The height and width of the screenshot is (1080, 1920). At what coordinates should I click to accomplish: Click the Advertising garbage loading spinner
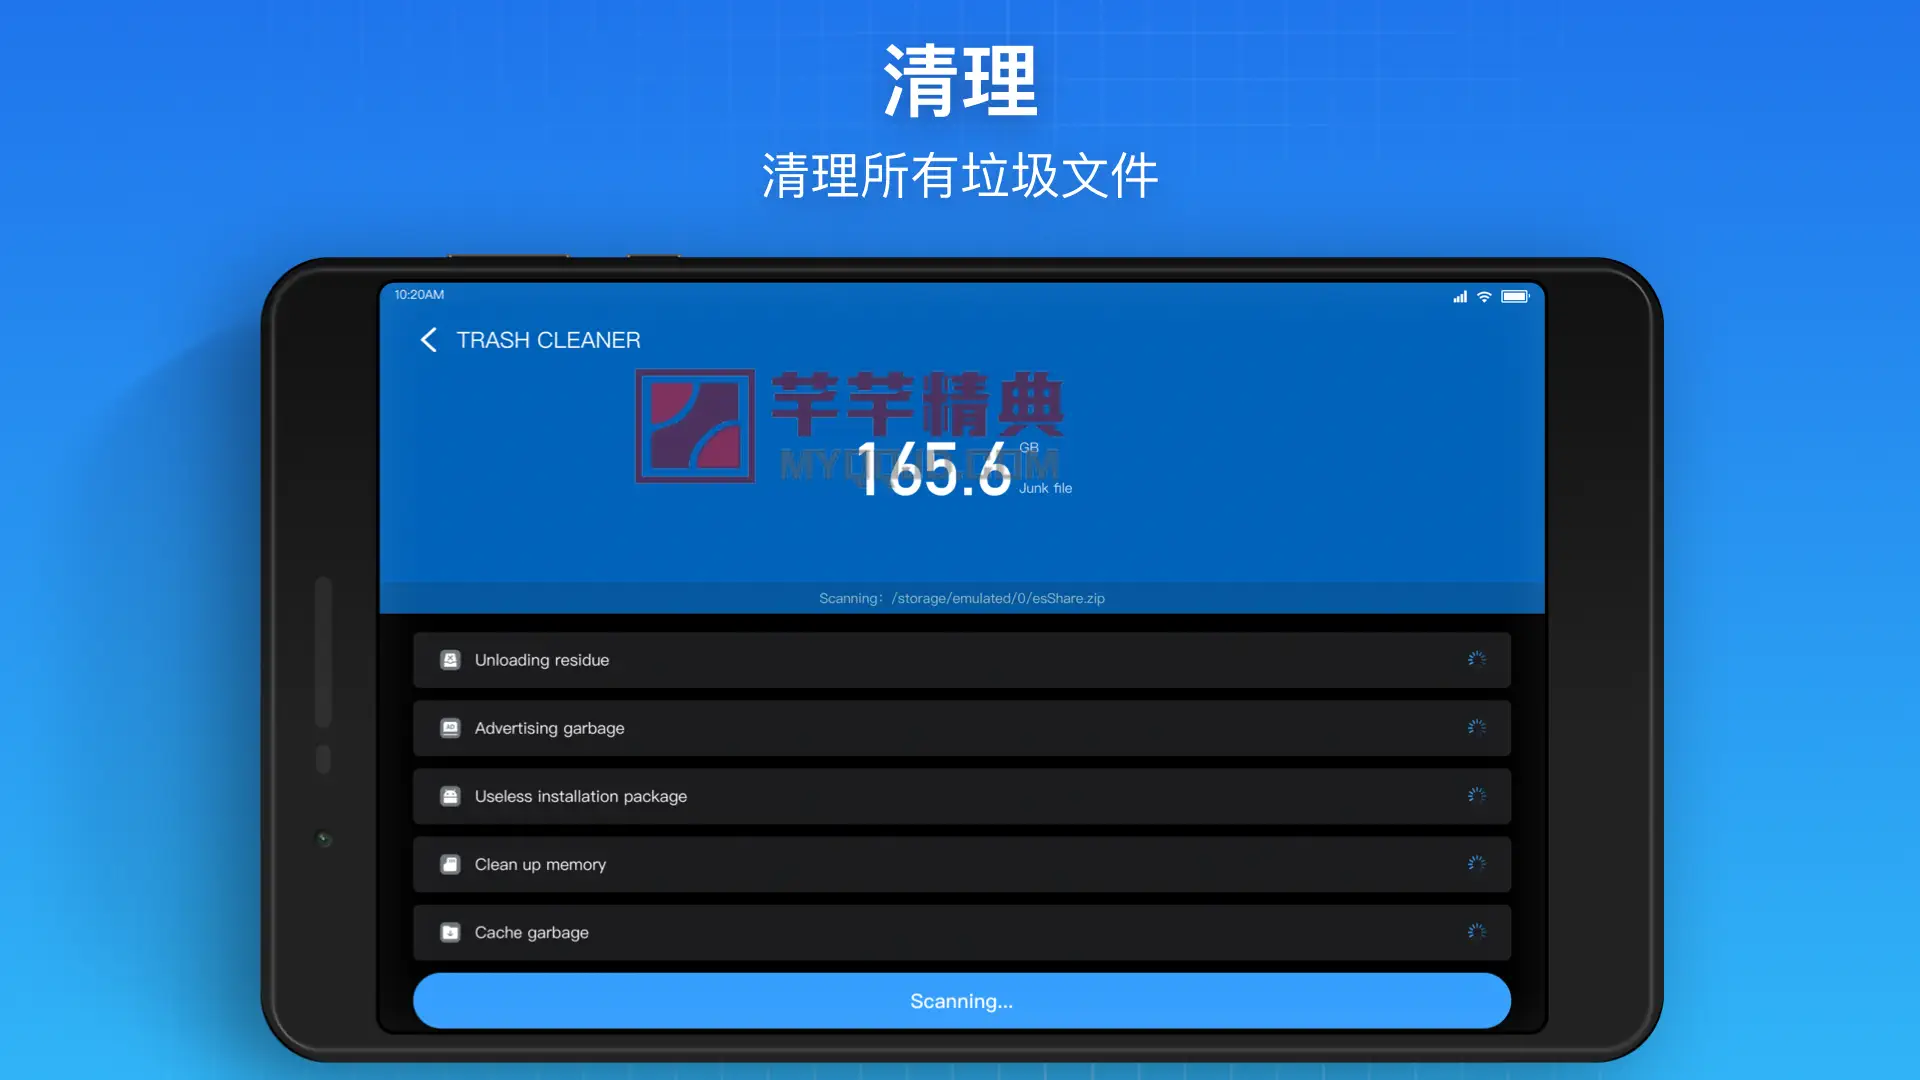[x=1477, y=727]
